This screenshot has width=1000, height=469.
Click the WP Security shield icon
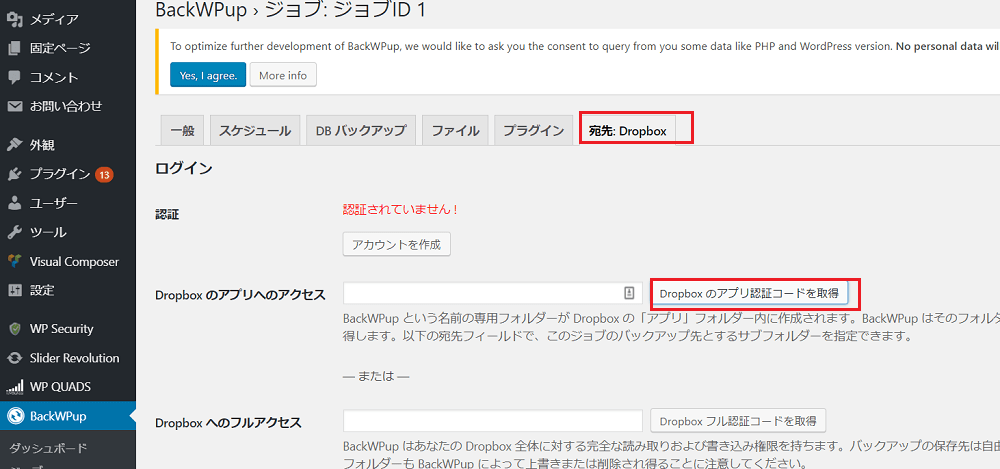click(x=14, y=328)
